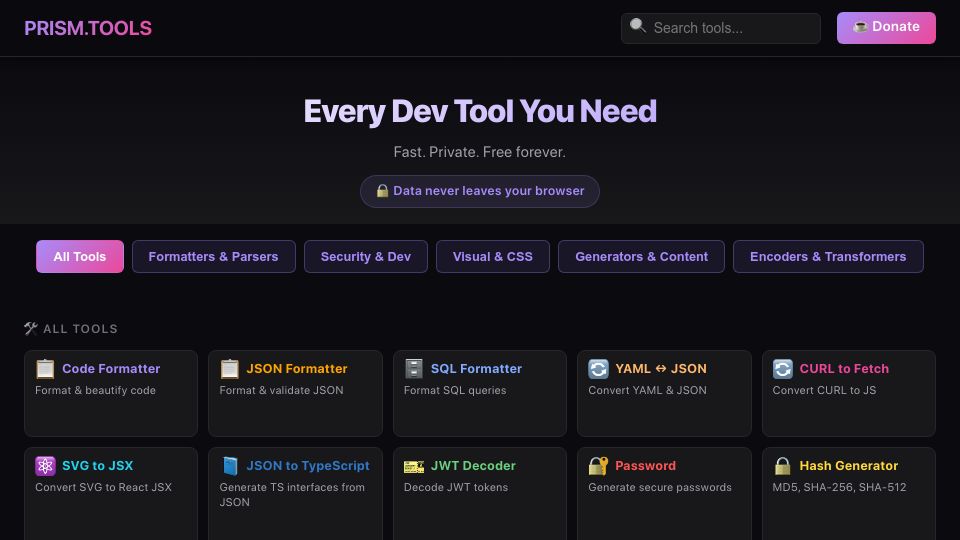Filter by Generators & Content
This screenshot has width=960, height=540.
pyautogui.click(x=641, y=257)
